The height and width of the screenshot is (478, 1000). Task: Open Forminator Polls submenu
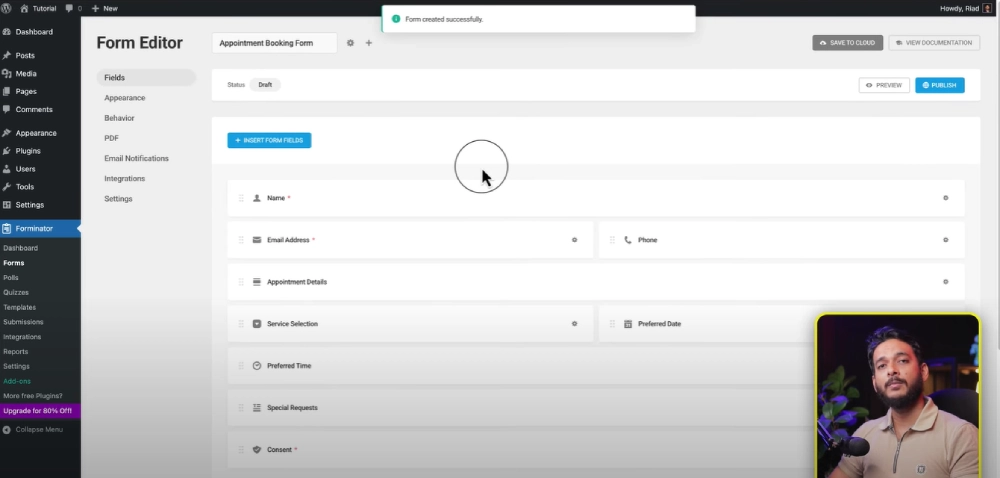11,278
